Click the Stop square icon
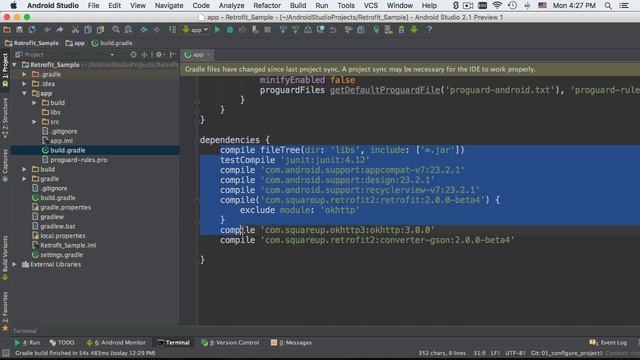 point(267,30)
